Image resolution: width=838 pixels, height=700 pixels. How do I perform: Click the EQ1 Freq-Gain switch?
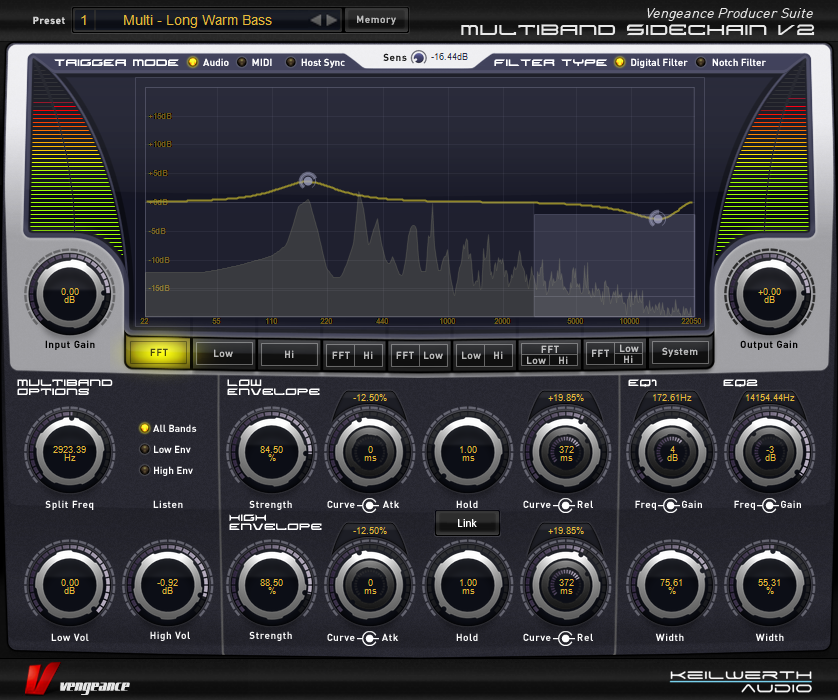(669, 505)
